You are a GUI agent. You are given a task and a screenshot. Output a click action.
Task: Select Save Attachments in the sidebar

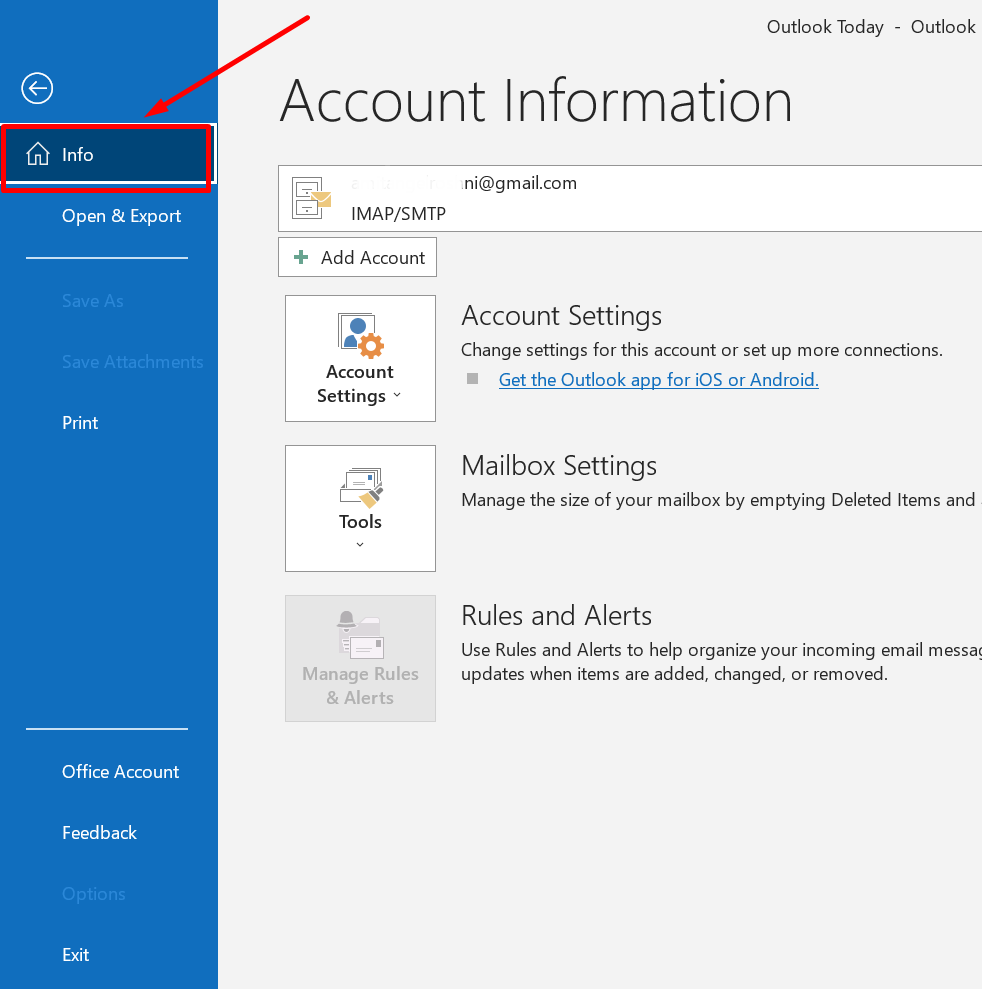coord(132,362)
